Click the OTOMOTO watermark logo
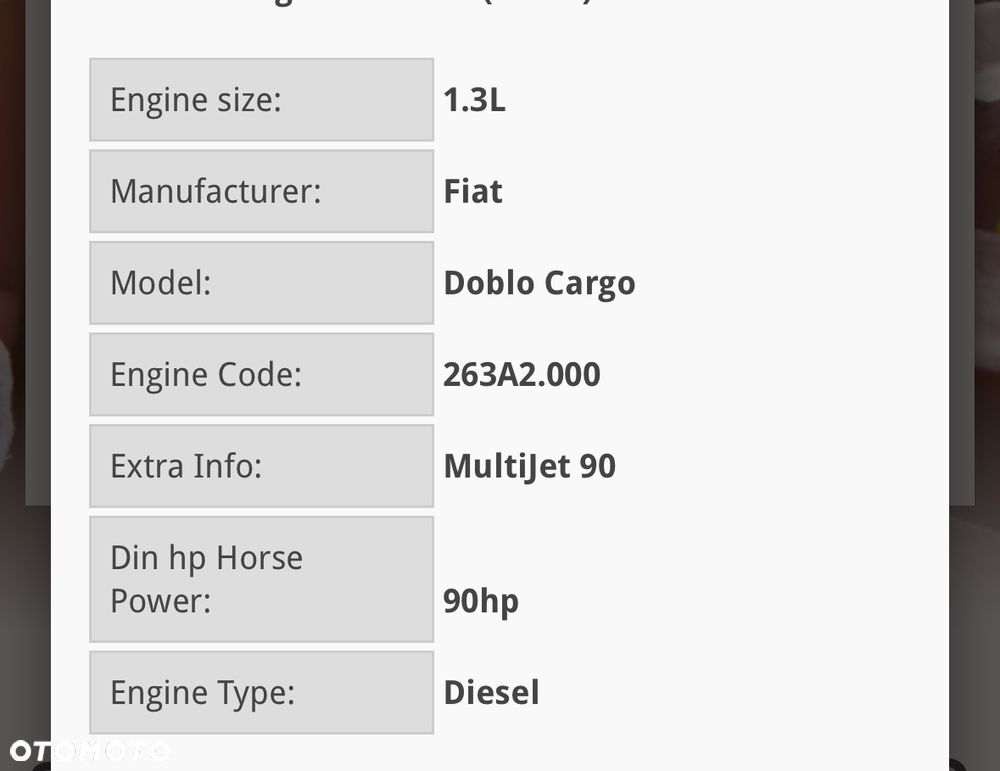The width and height of the screenshot is (1000, 771). tap(90, 750)
